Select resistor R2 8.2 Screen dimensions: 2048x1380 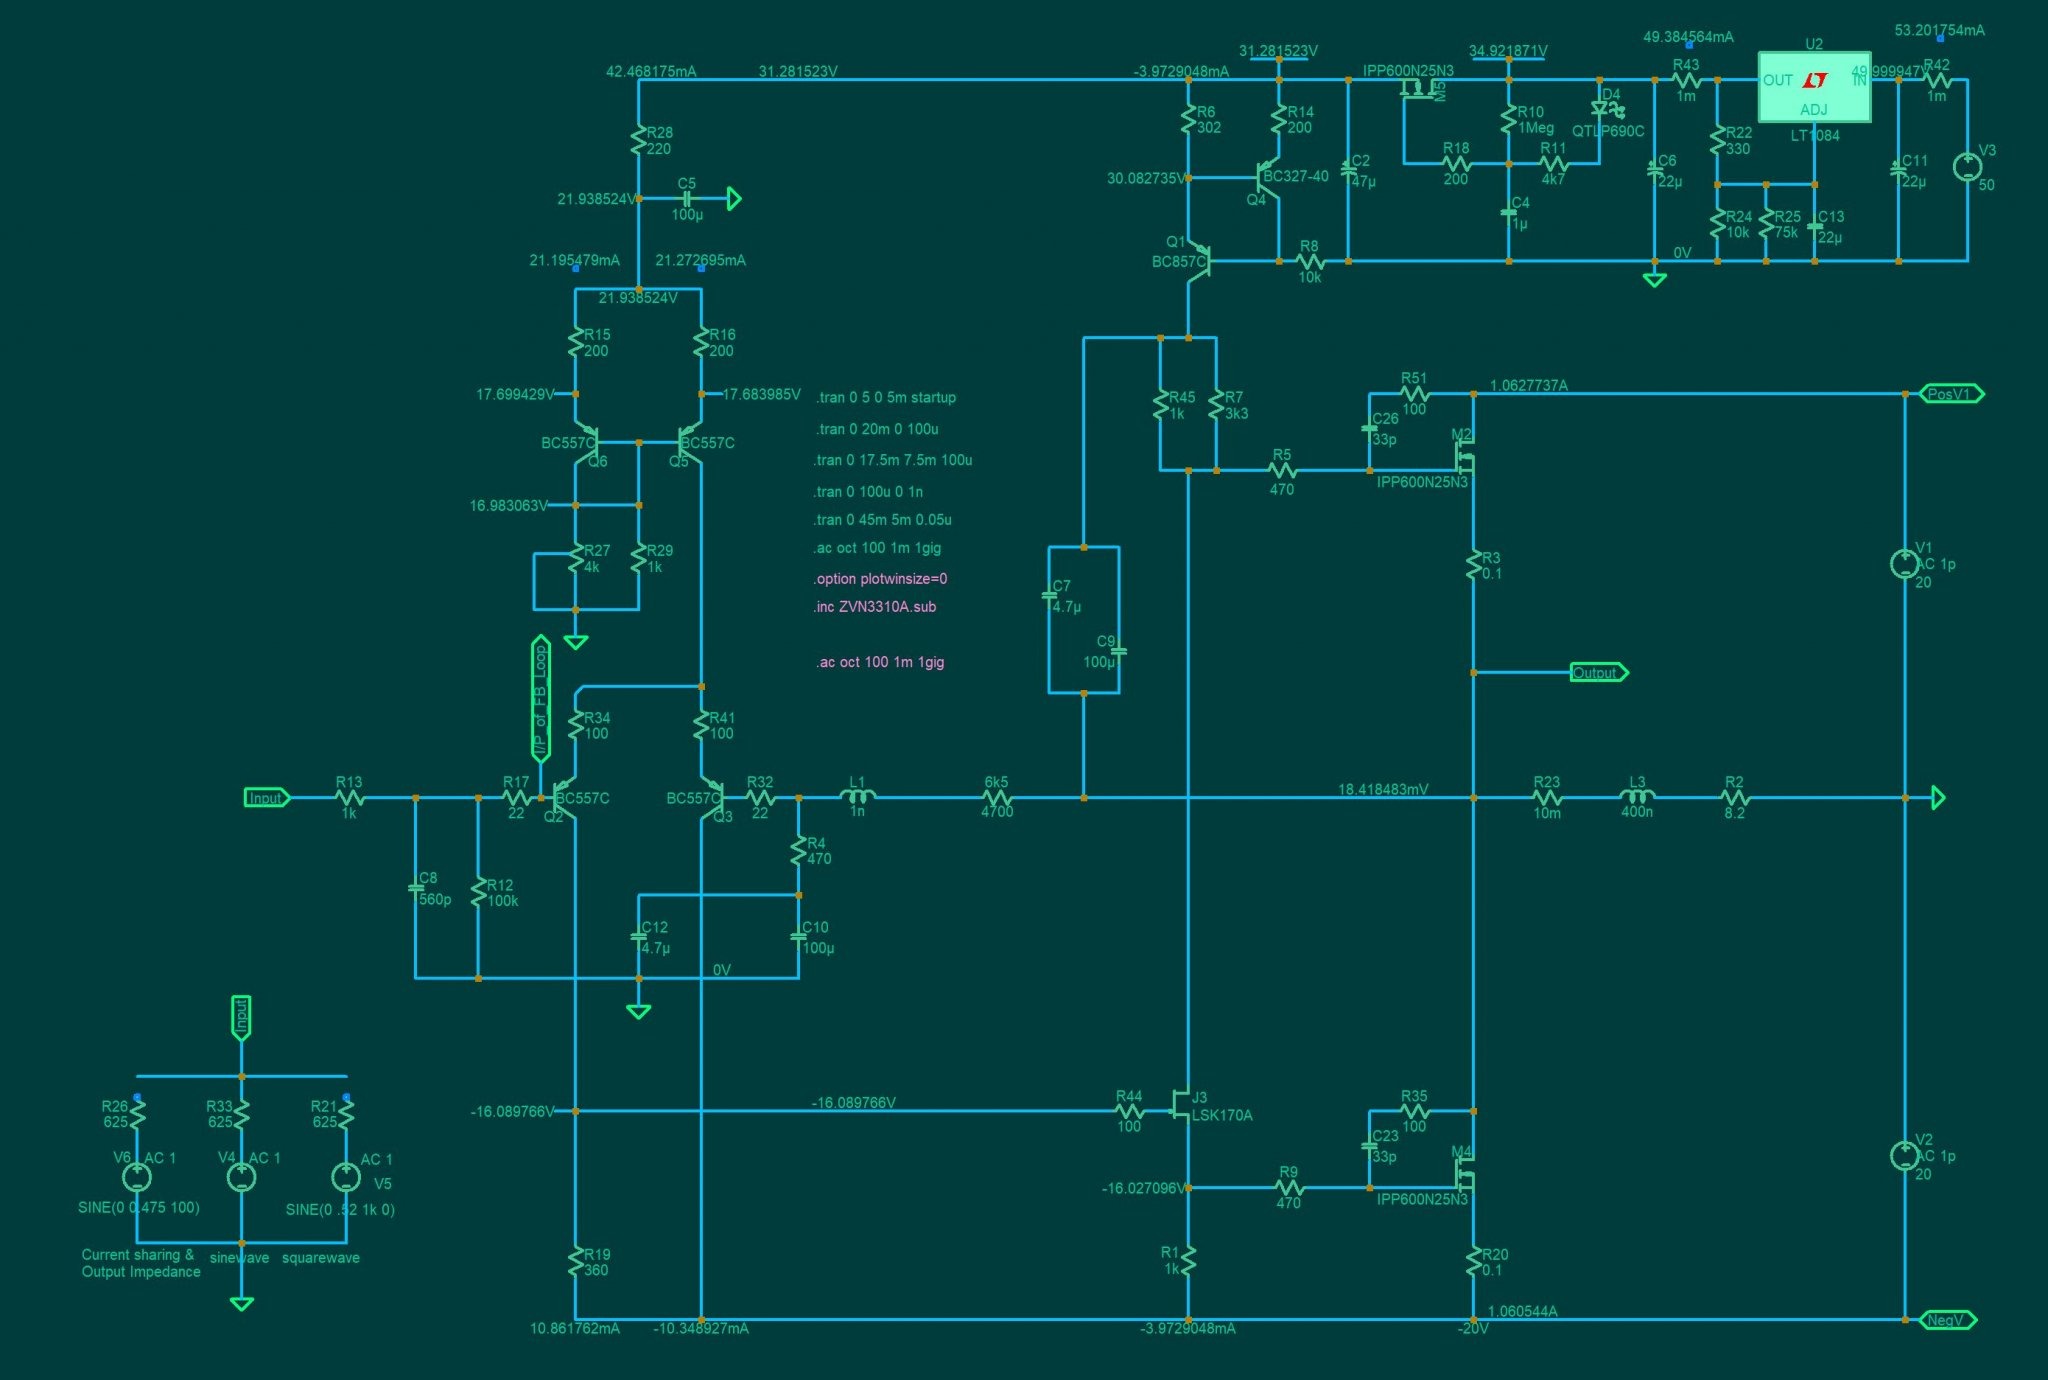tap(1735, 797)
